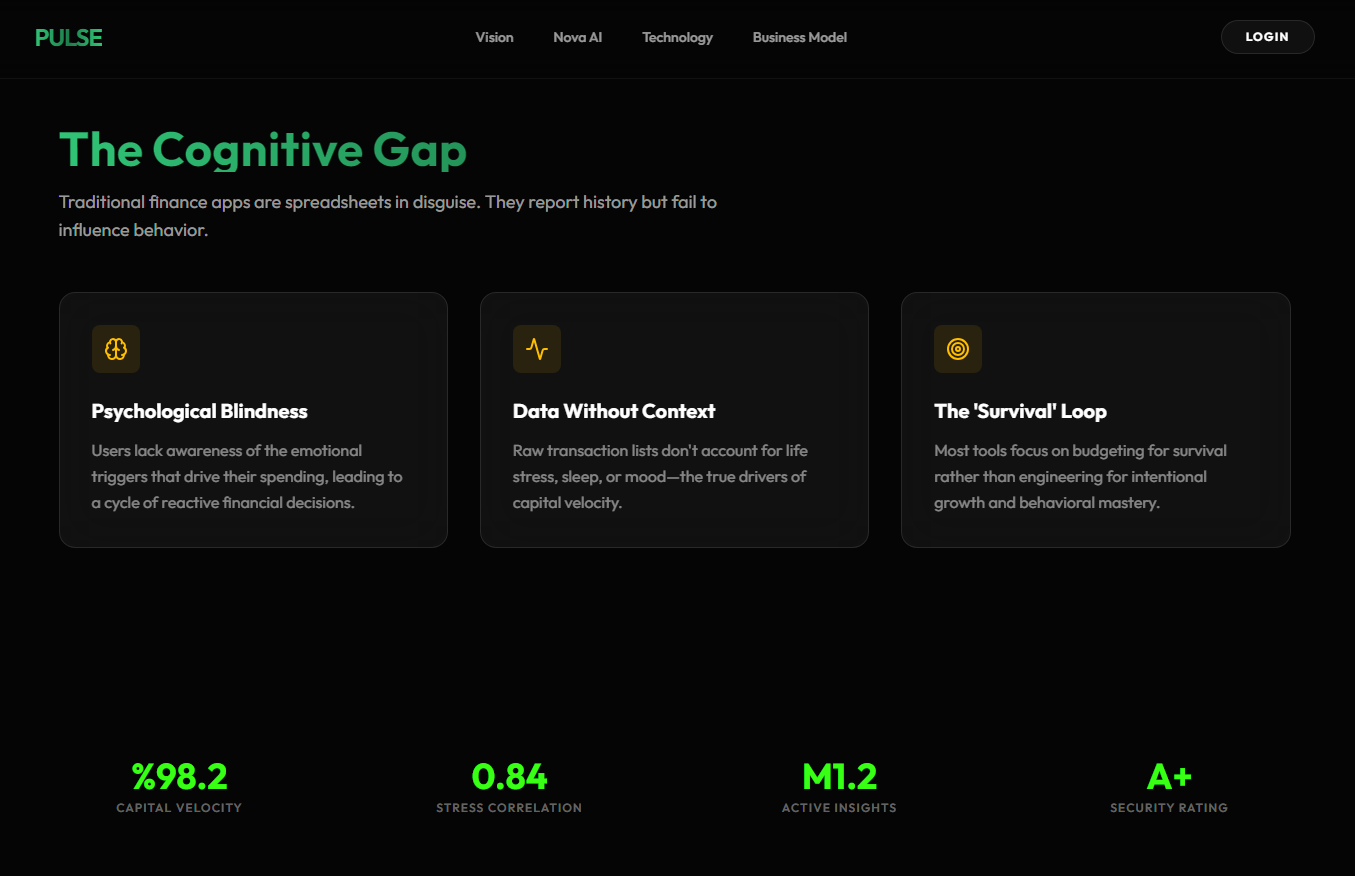This screenshot has height=876, width=1355.
Task: Click The Cognitive Gap page title
Action: 263,150
